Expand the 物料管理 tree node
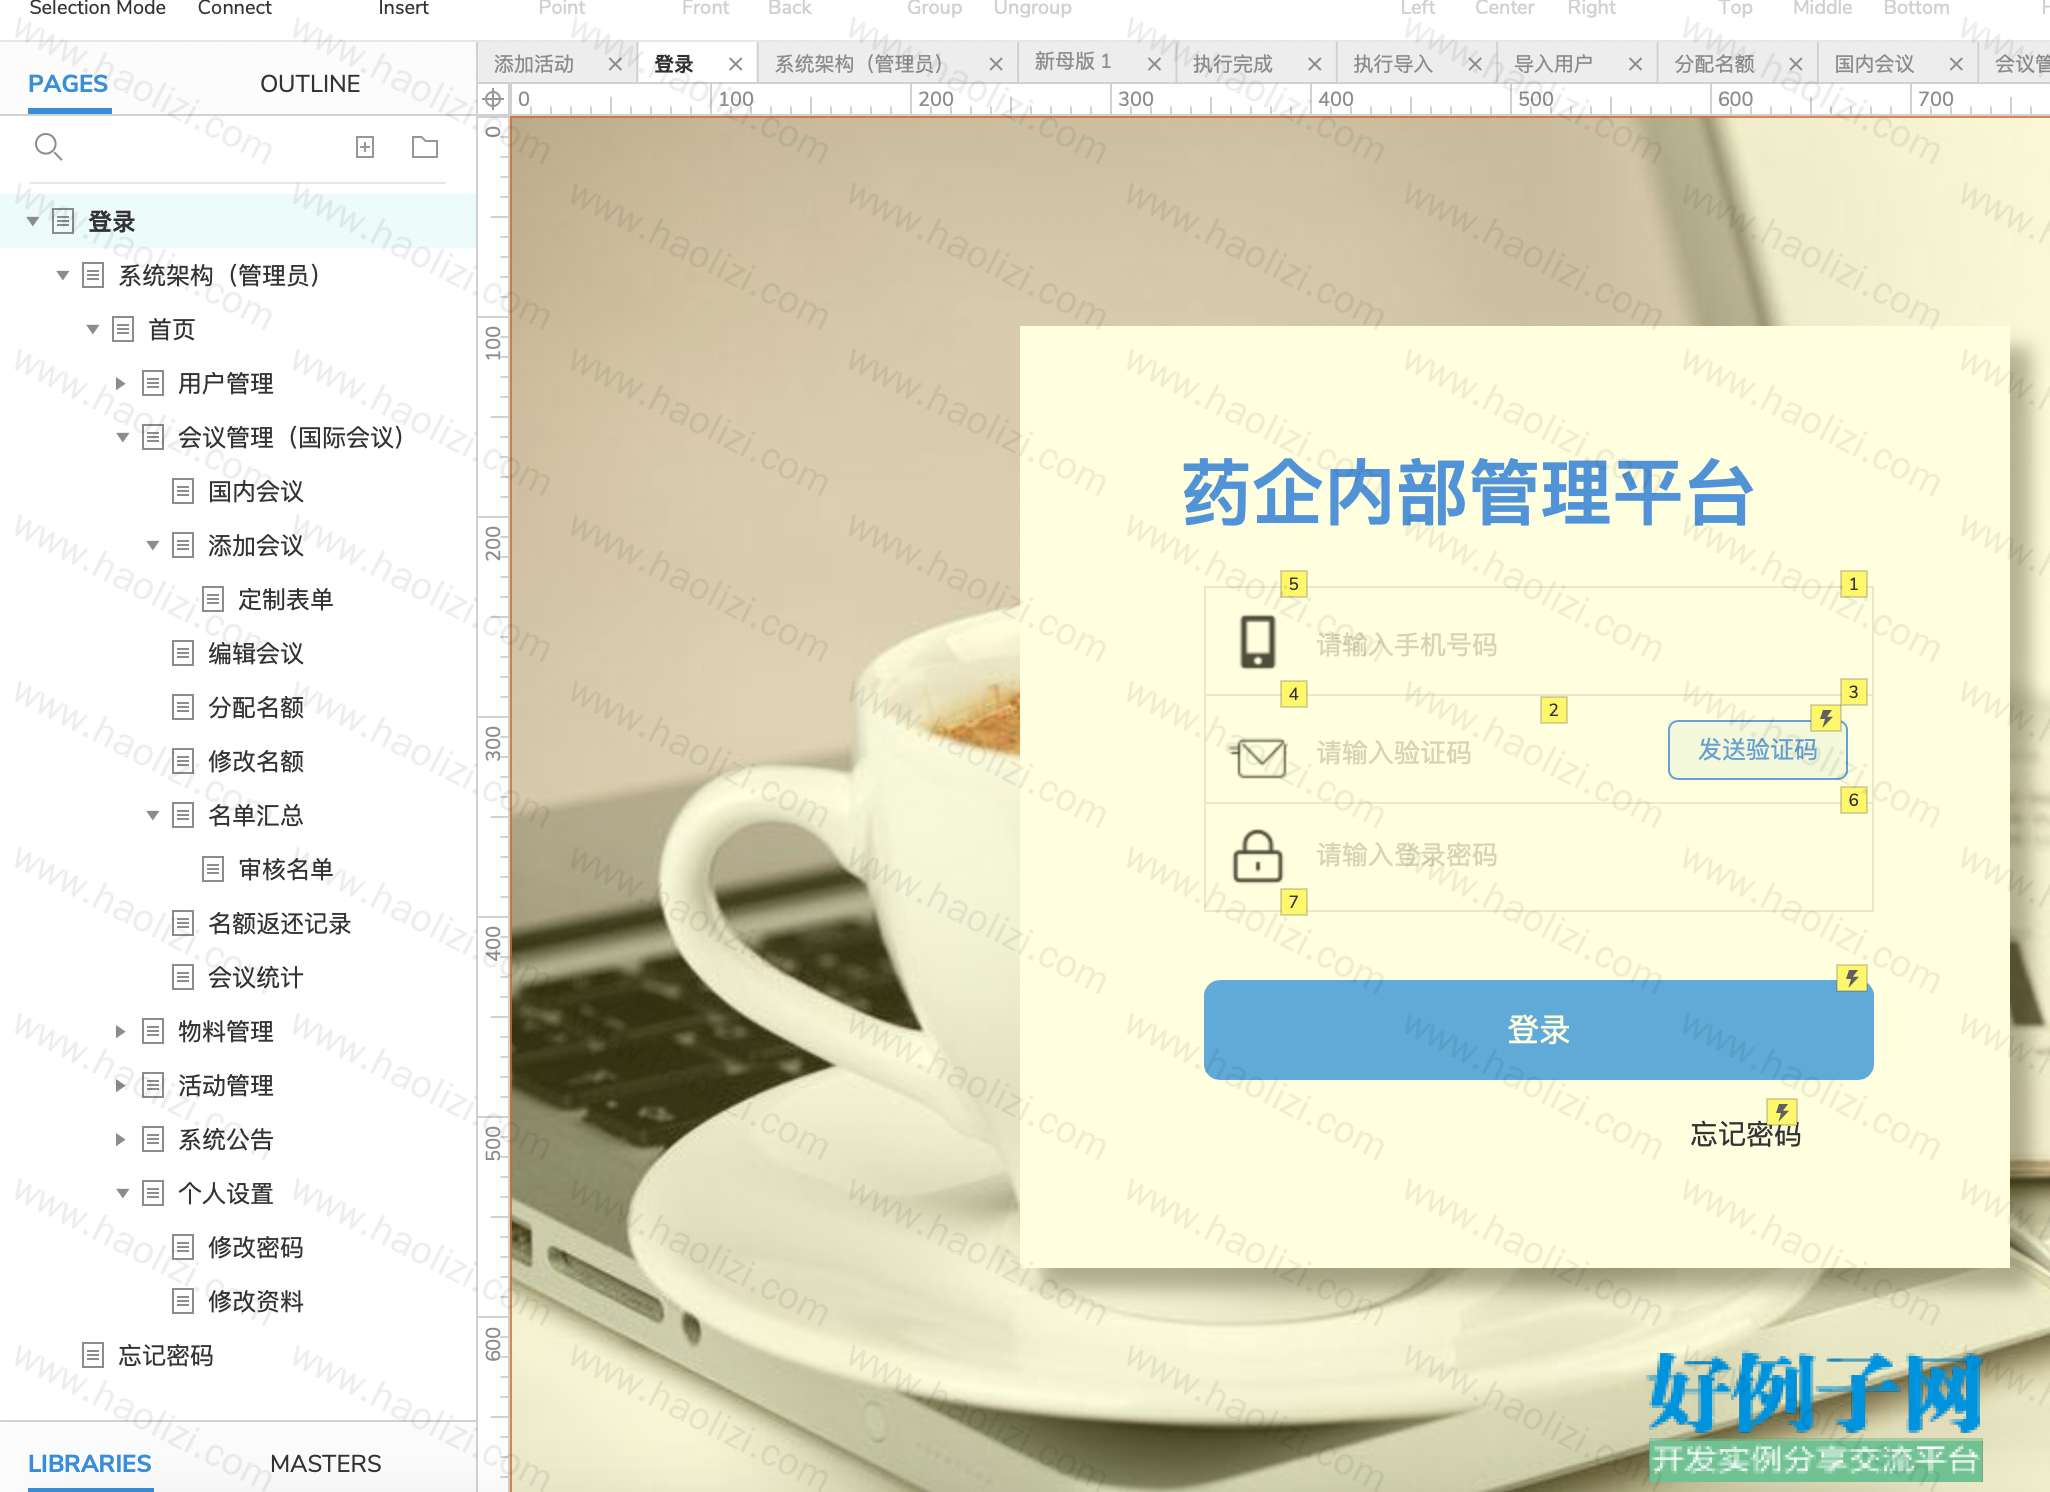Image resolution: width=2050 pixels, height=1492 pixels. pyautogui.click(x=121, y=1031)
